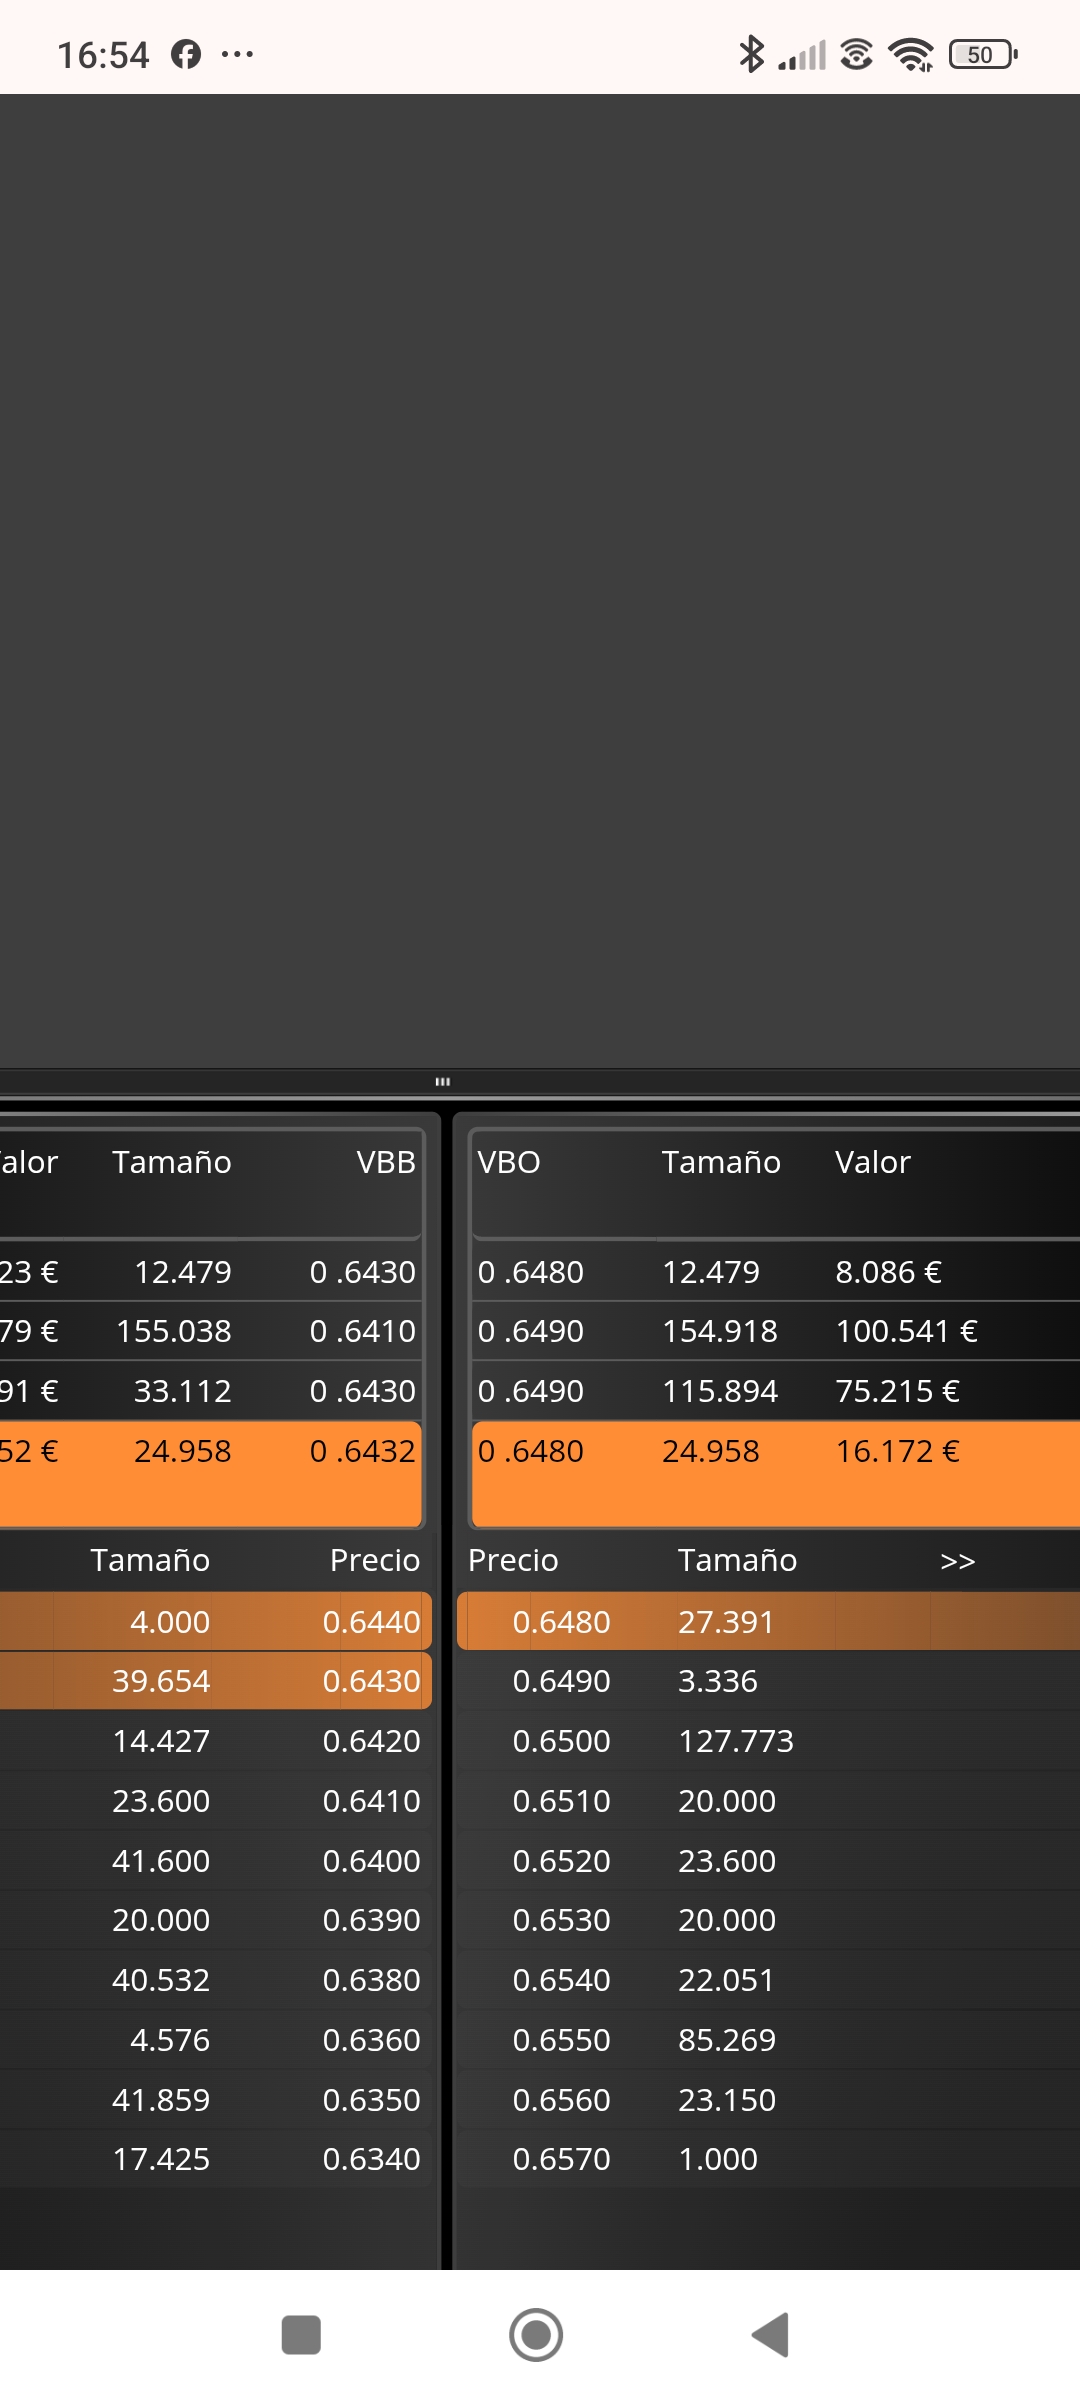Screen dimensions: 1080x2400
Task: Select the 100.541 € value cell
Action: click(907, 1331)
